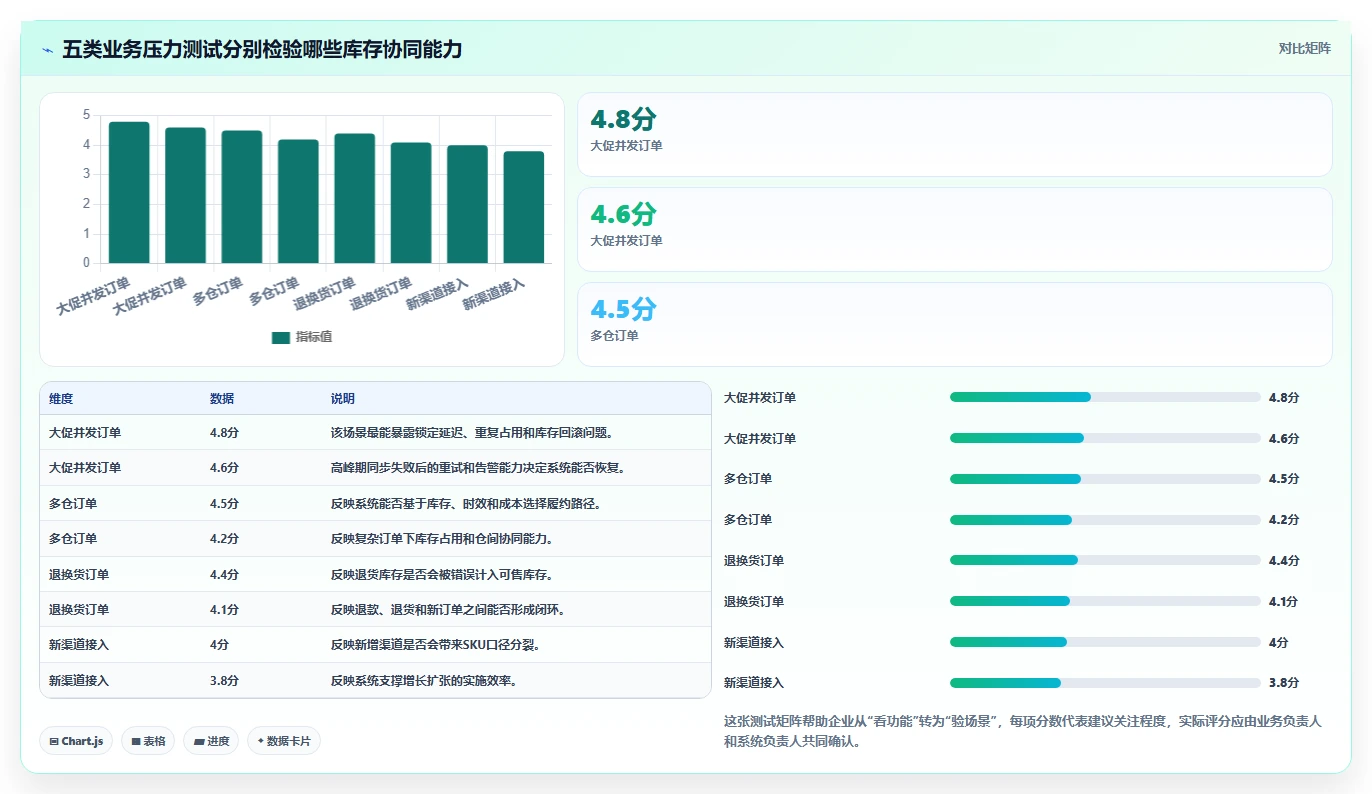1372x794 pixels.
Task: Click table cell 4.6分 in 数据 column
Action: point(224,468)
